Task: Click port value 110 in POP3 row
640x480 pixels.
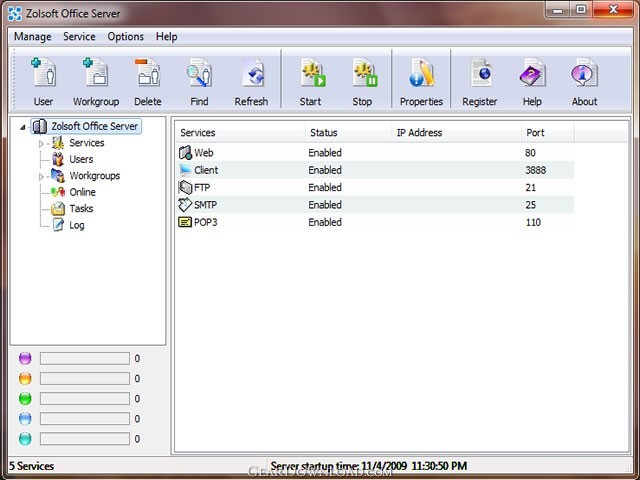Action: click(x=533, y=222)
